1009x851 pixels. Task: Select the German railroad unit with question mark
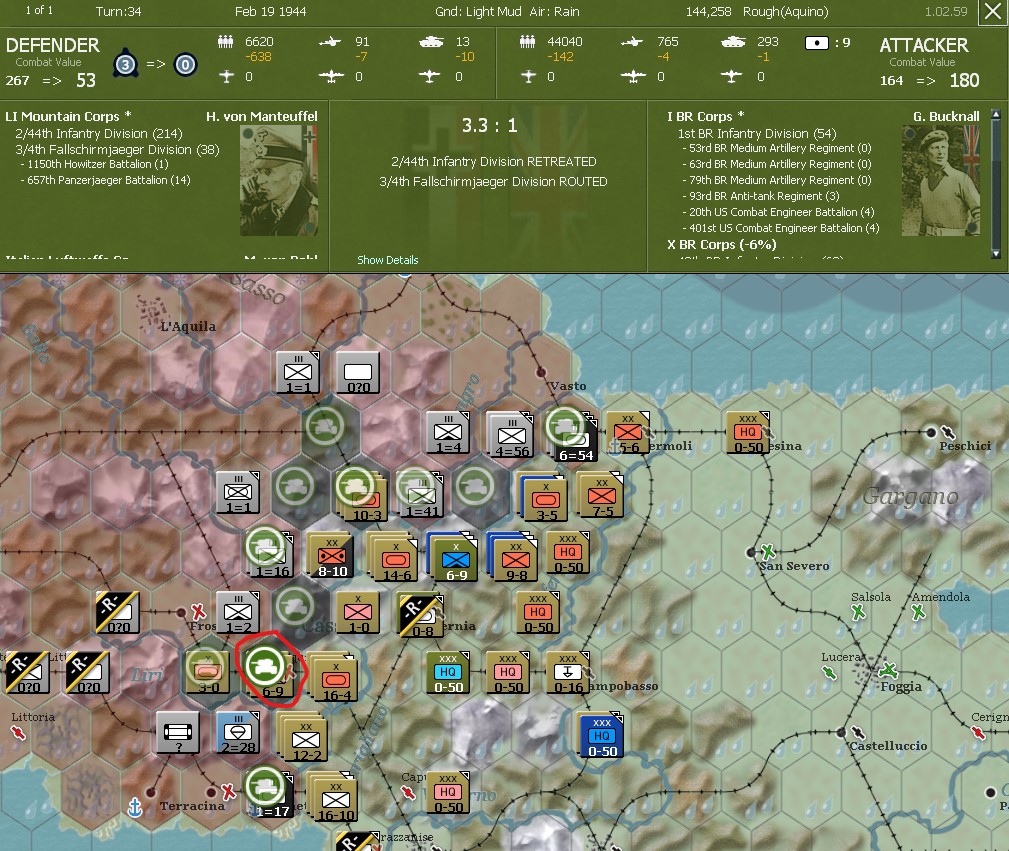tap(178, 733)
